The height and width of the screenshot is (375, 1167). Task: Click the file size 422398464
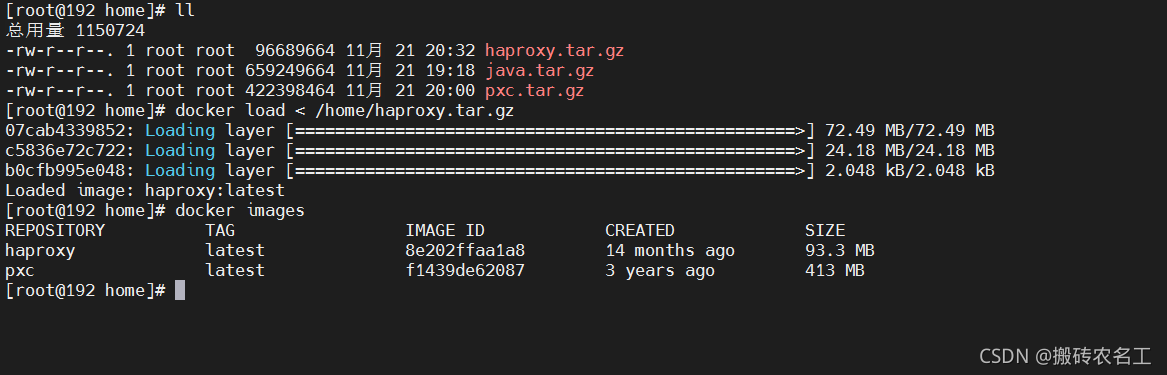tap(290, 92)
